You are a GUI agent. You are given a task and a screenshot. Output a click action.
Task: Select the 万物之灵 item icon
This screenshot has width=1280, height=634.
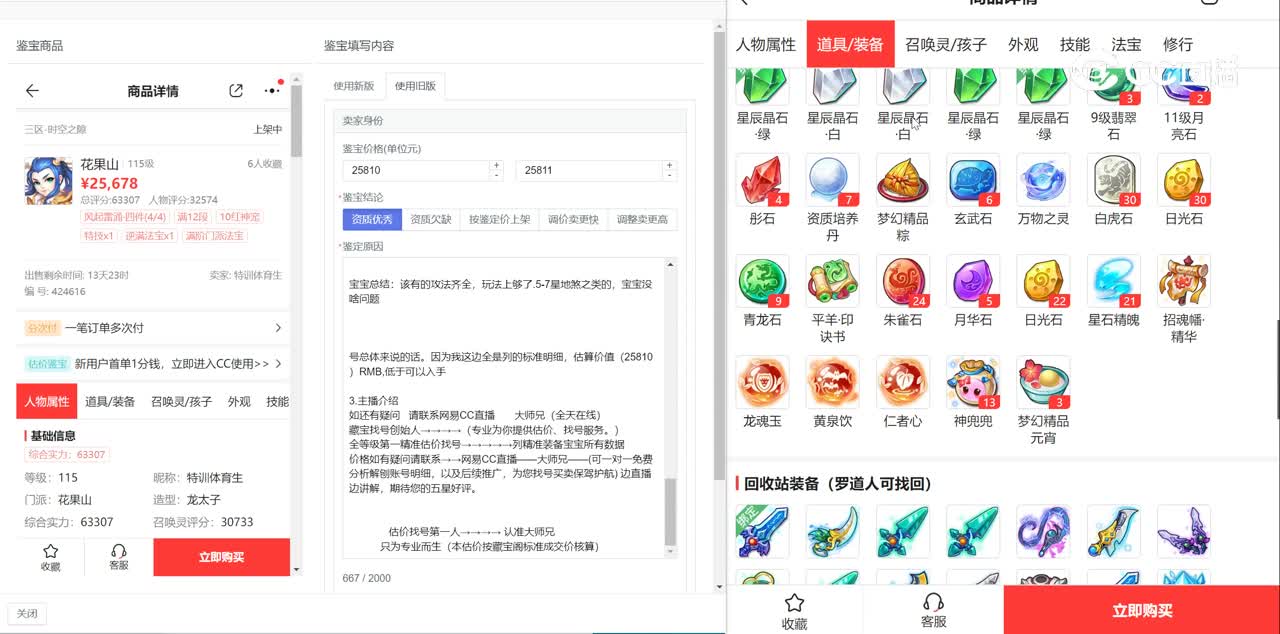[1043, 180]
